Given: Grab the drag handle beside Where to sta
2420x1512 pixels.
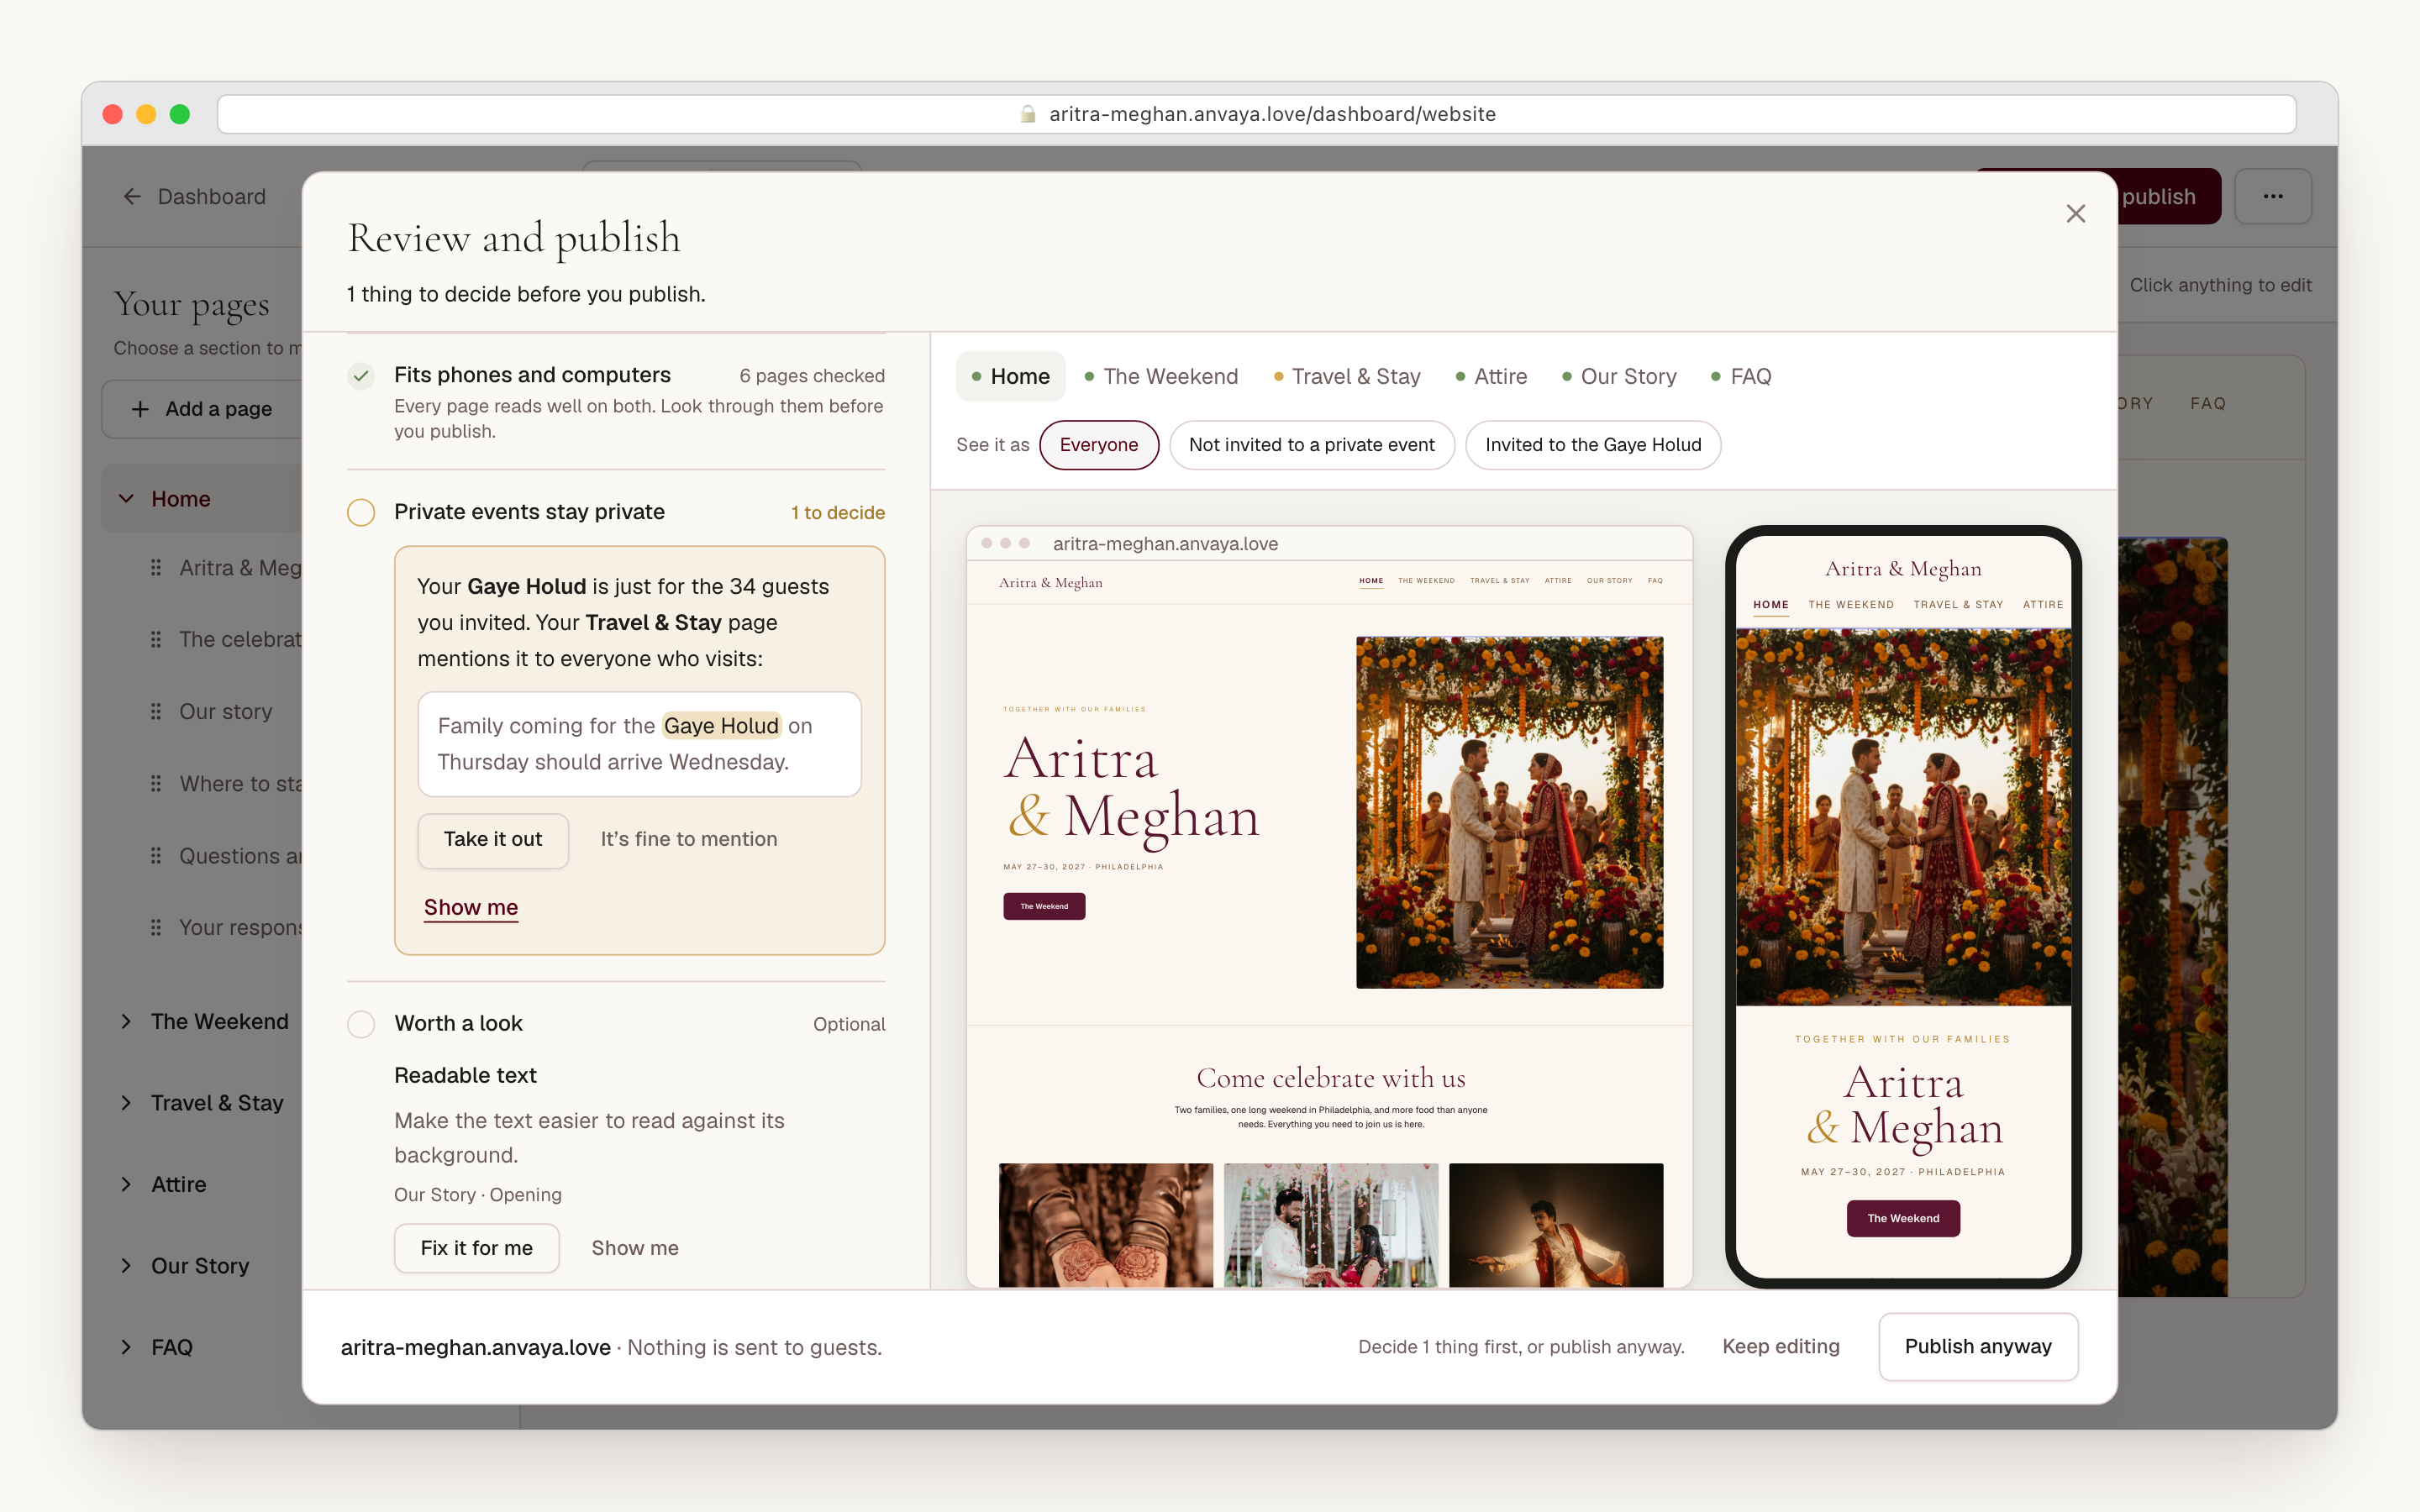Looking at the screenshot, I should pos(156,784).
